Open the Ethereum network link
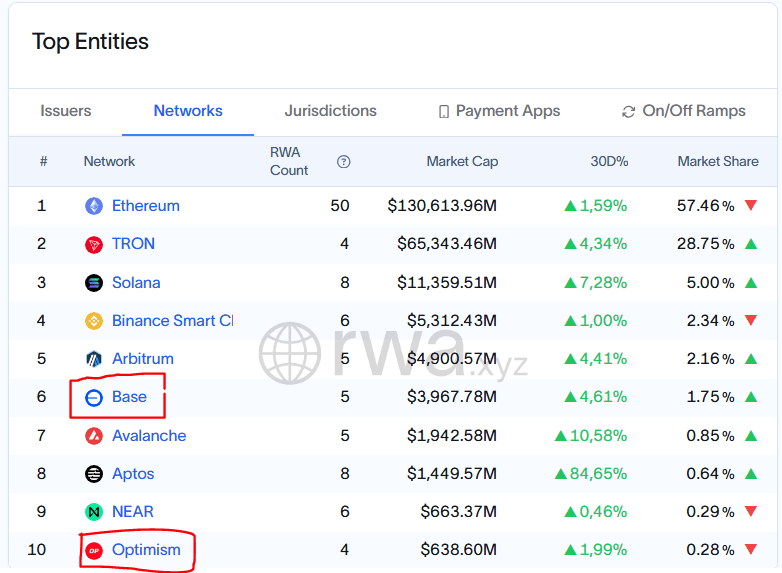 [x=146, y=205]
